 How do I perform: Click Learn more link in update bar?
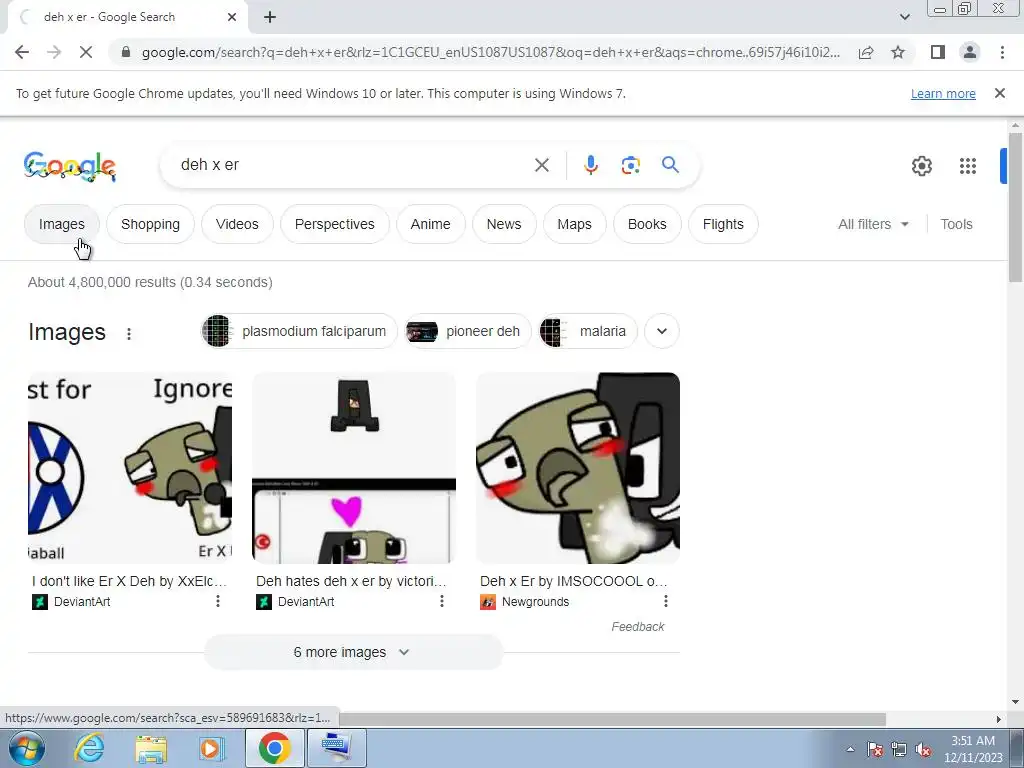pos(943,93)
